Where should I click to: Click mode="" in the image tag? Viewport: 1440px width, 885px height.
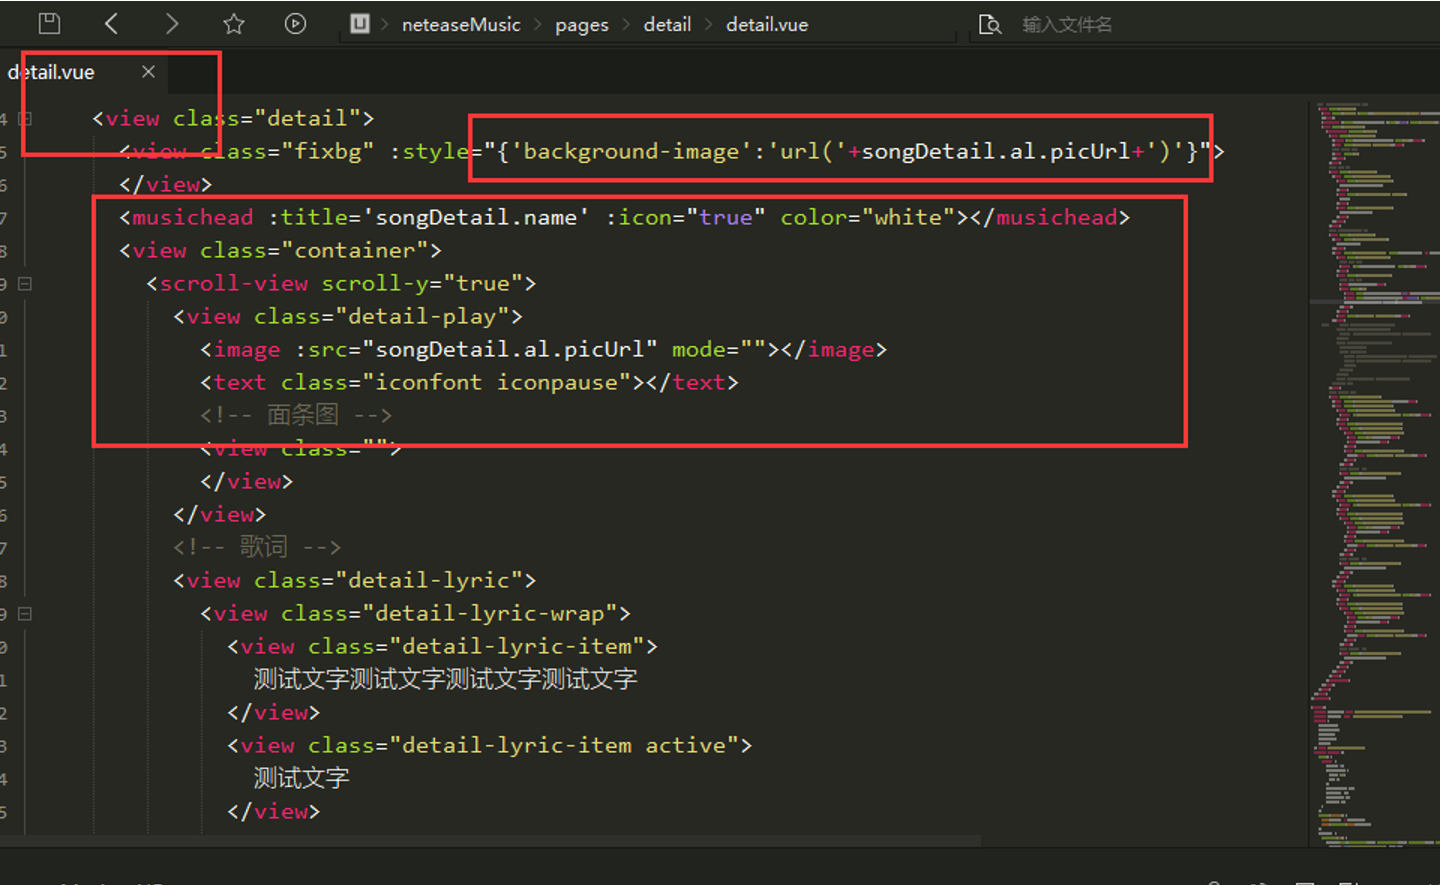click(718, 349)
